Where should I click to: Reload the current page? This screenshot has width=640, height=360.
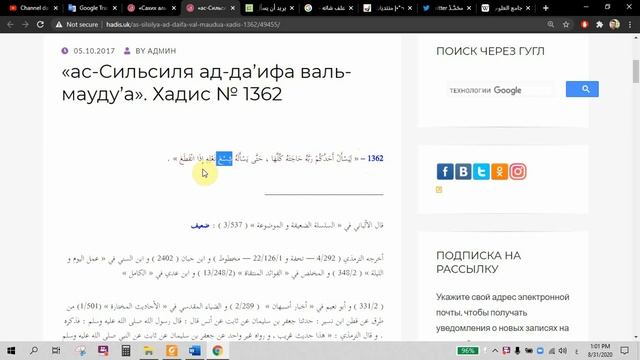point(40,24)
